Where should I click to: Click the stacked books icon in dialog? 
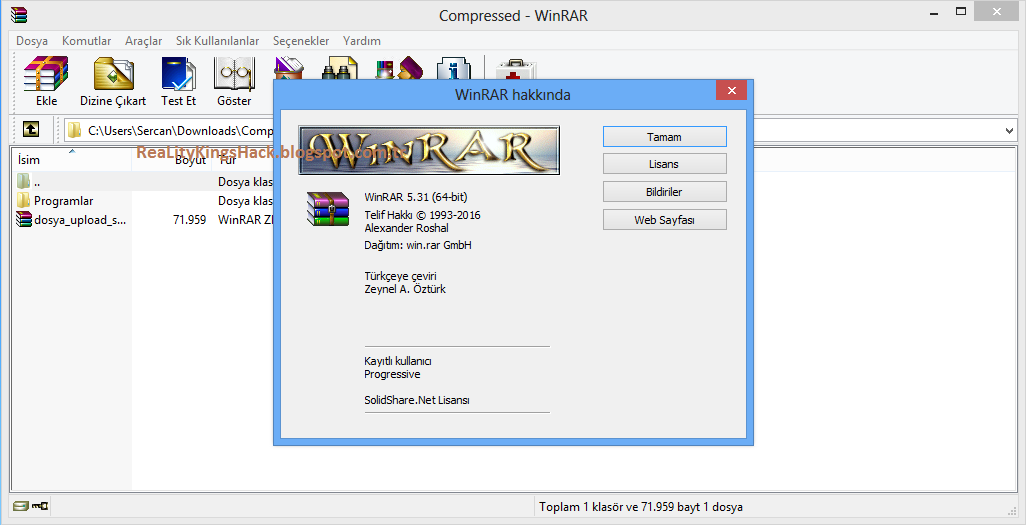(x=328, y=209)
